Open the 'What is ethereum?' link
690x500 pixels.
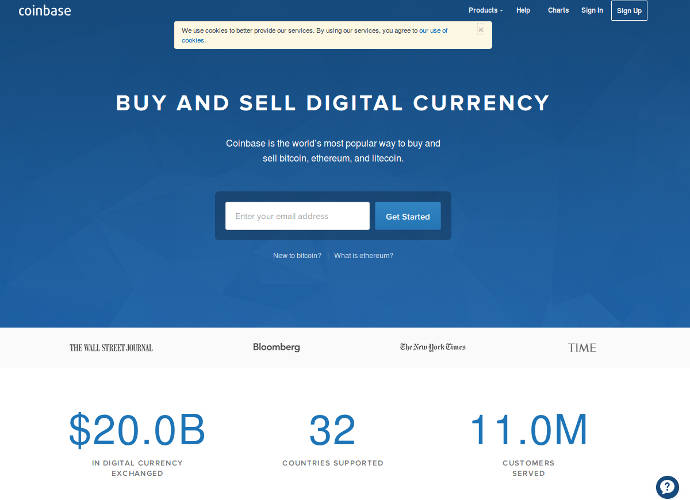click(363, 255)
